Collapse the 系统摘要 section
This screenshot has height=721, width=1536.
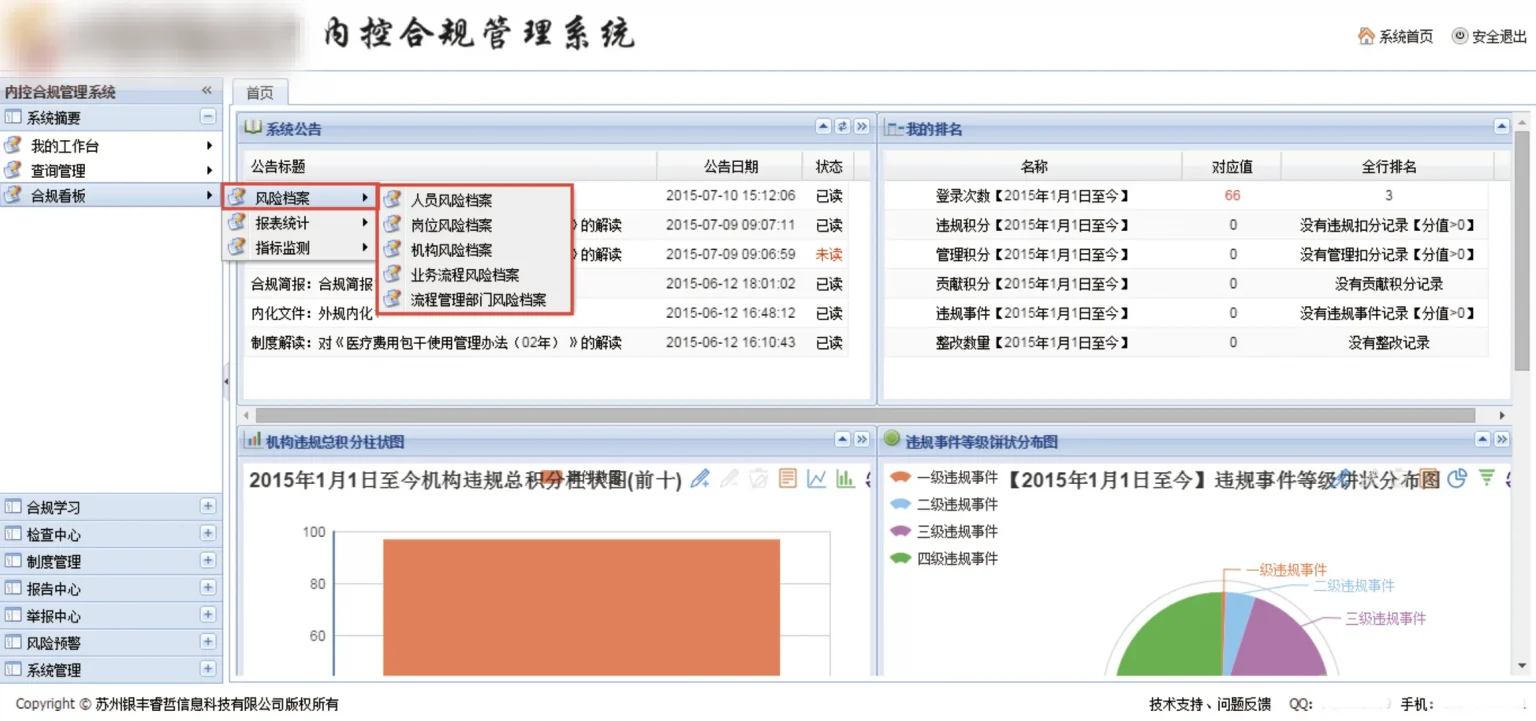[208, 117]
